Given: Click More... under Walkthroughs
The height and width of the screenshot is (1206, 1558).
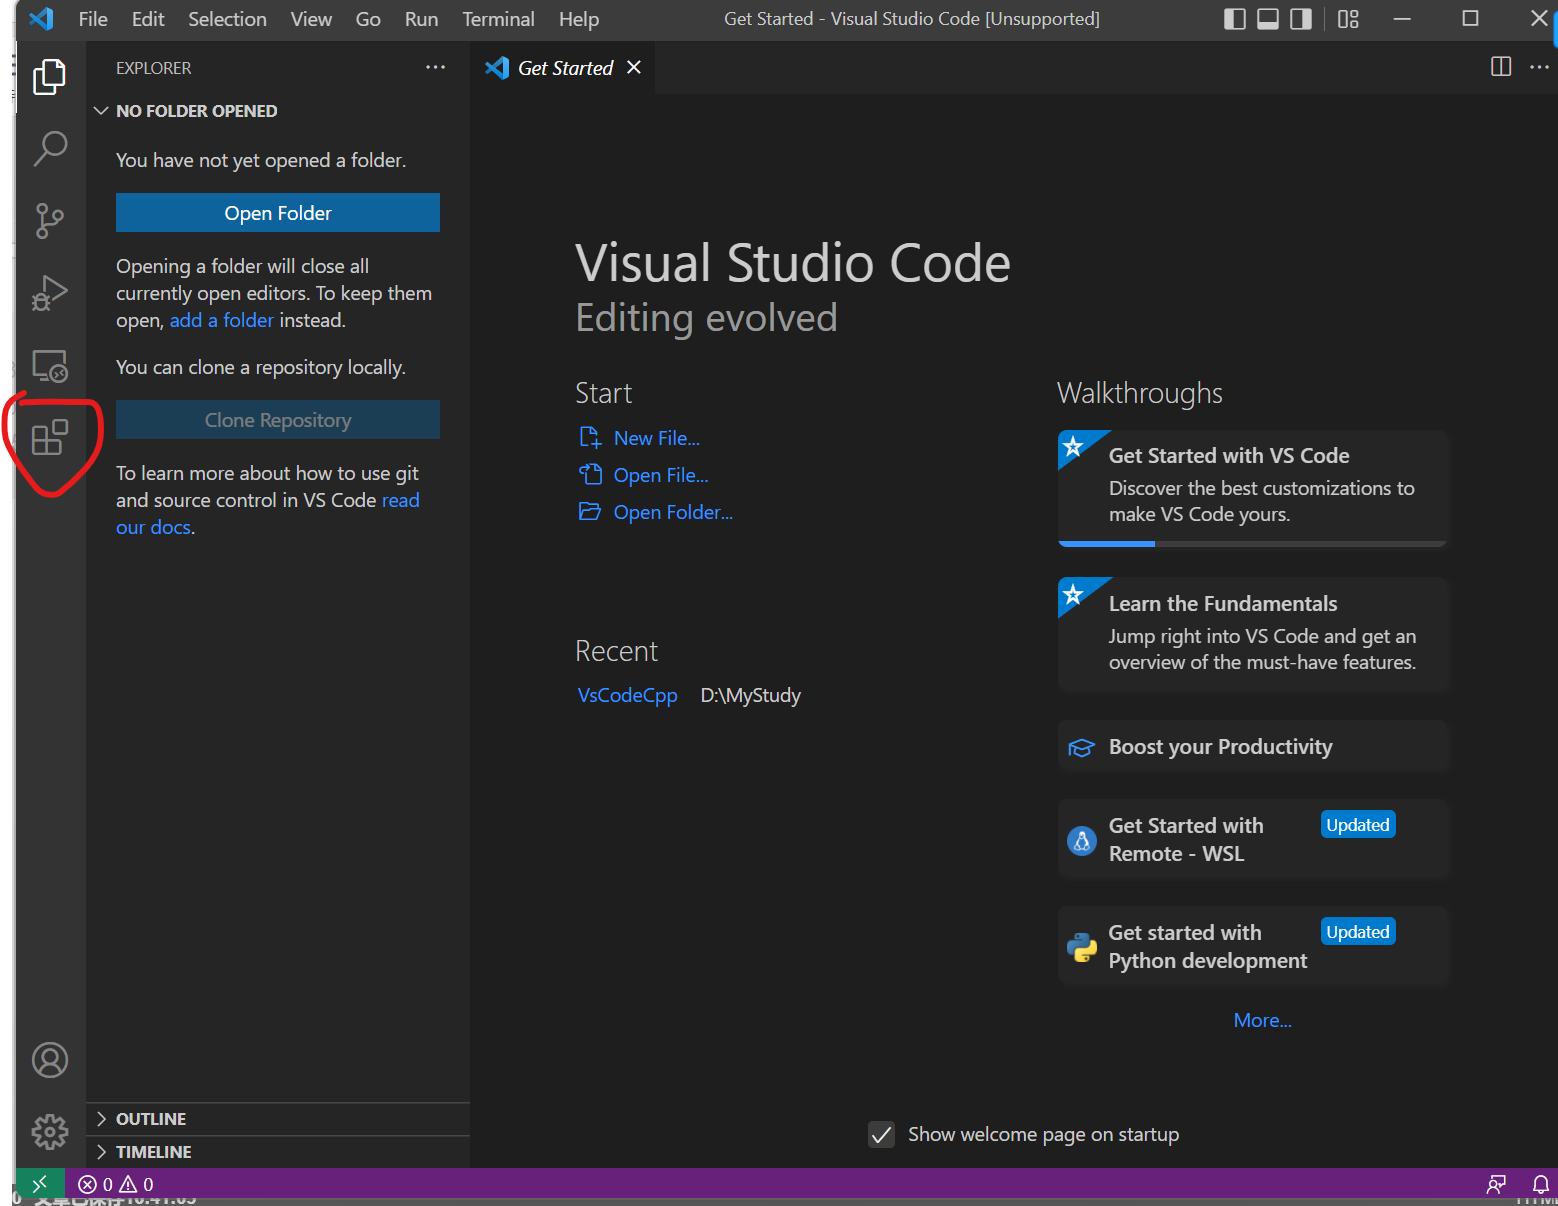Looking at the screenshot, I should 1262,1020.
